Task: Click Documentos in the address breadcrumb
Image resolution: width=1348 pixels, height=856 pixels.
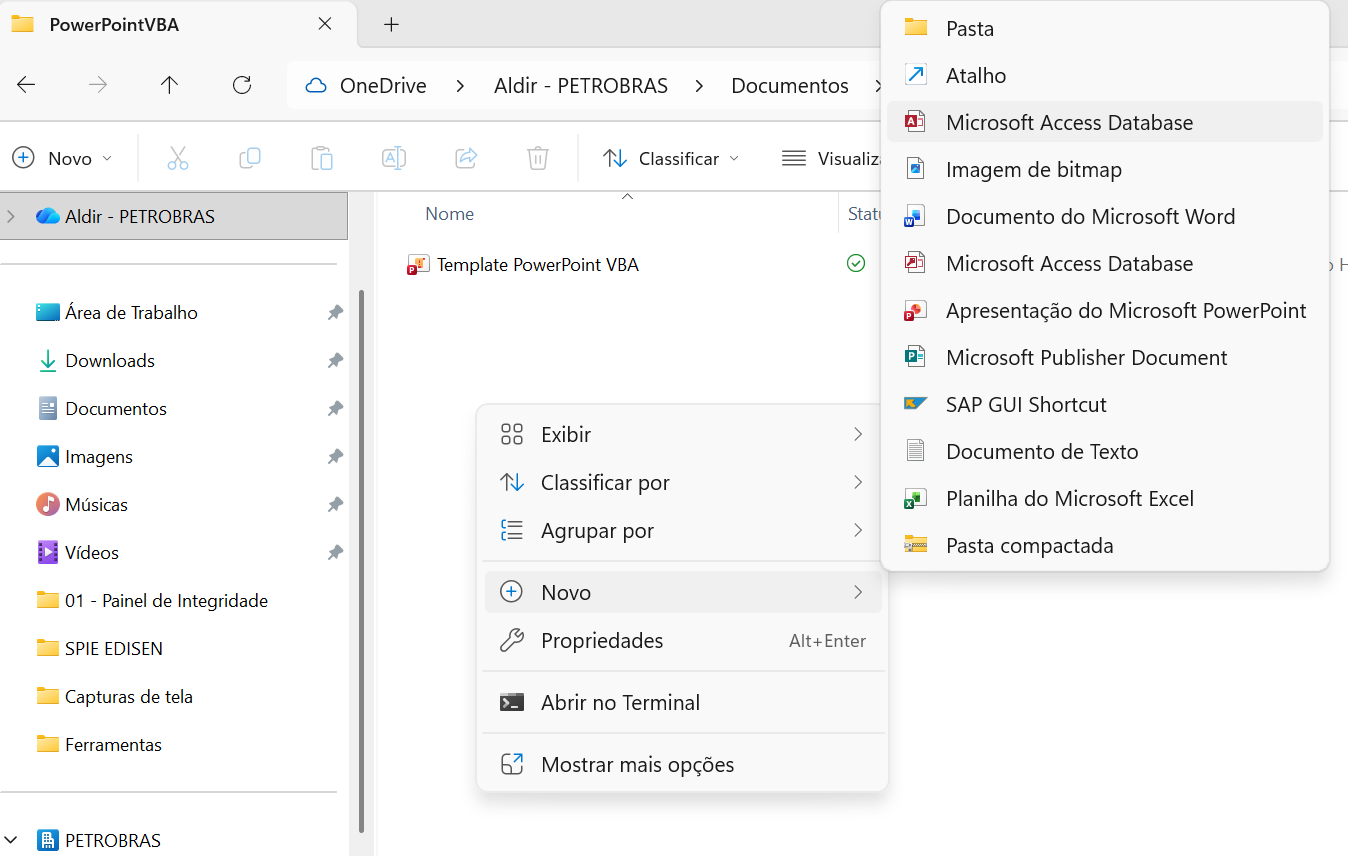Action: coord(789,85)
